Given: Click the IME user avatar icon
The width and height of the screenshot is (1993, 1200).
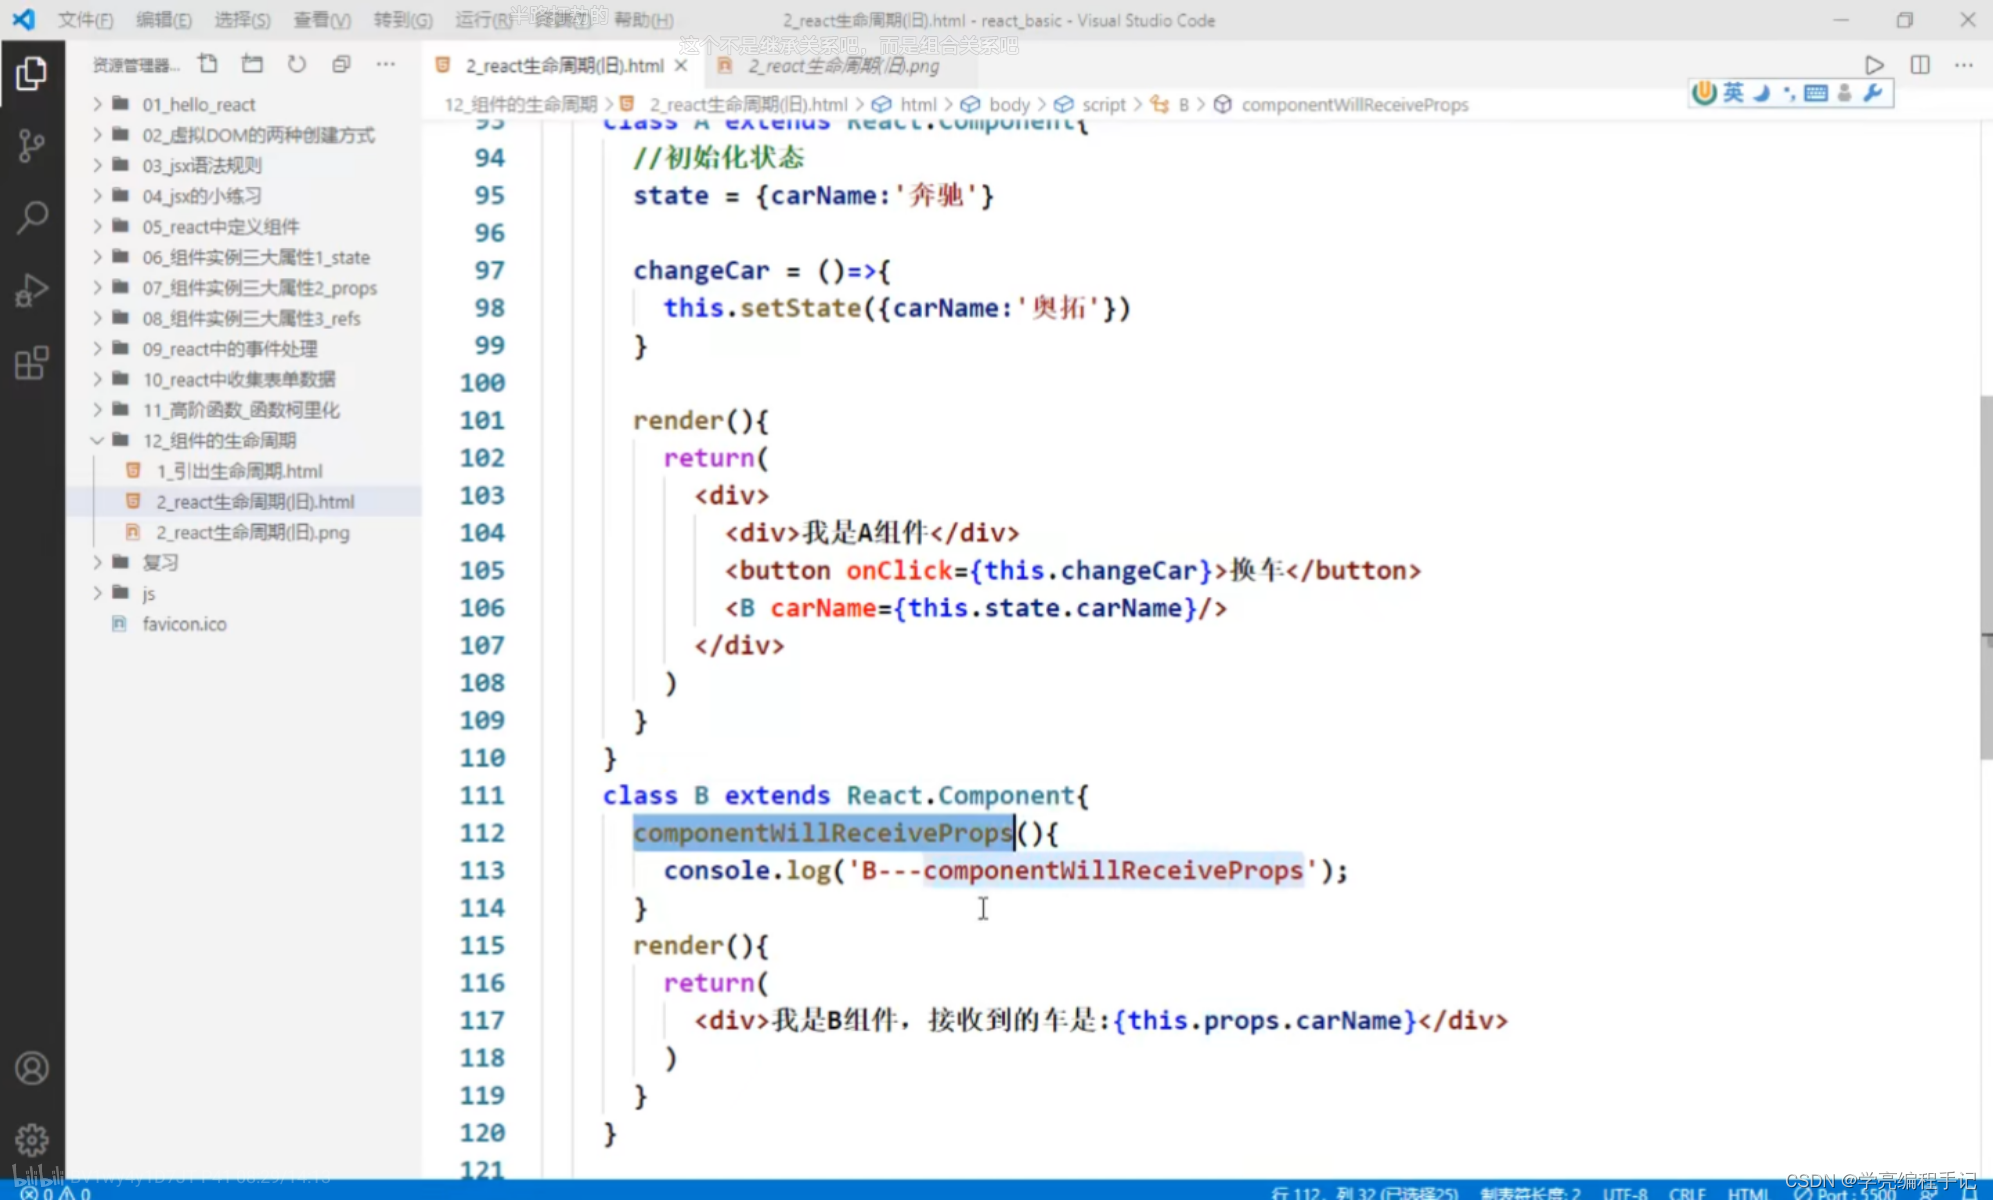Looking at the screenshot, I should (1845, 93).
